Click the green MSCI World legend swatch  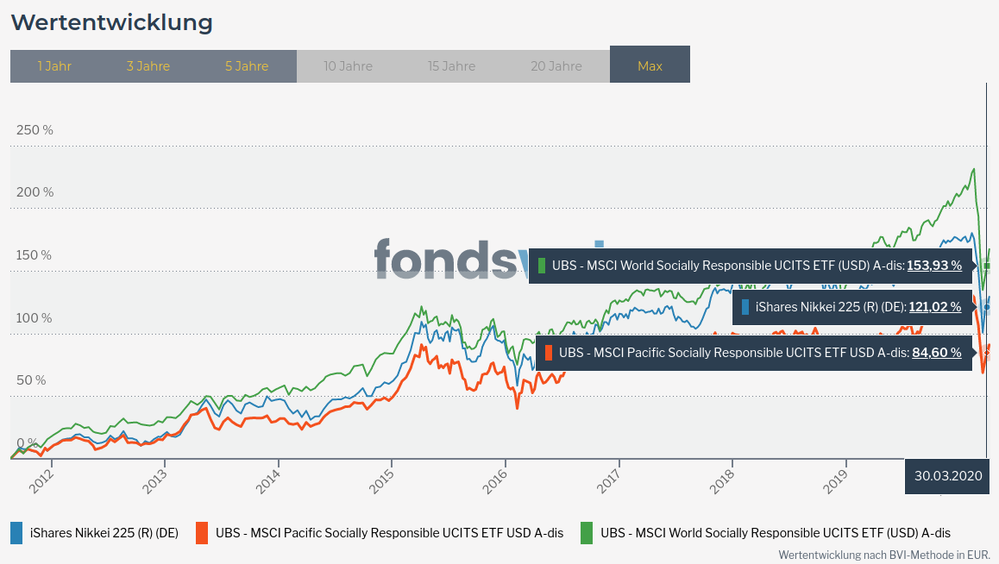click(x=588, y=533)
